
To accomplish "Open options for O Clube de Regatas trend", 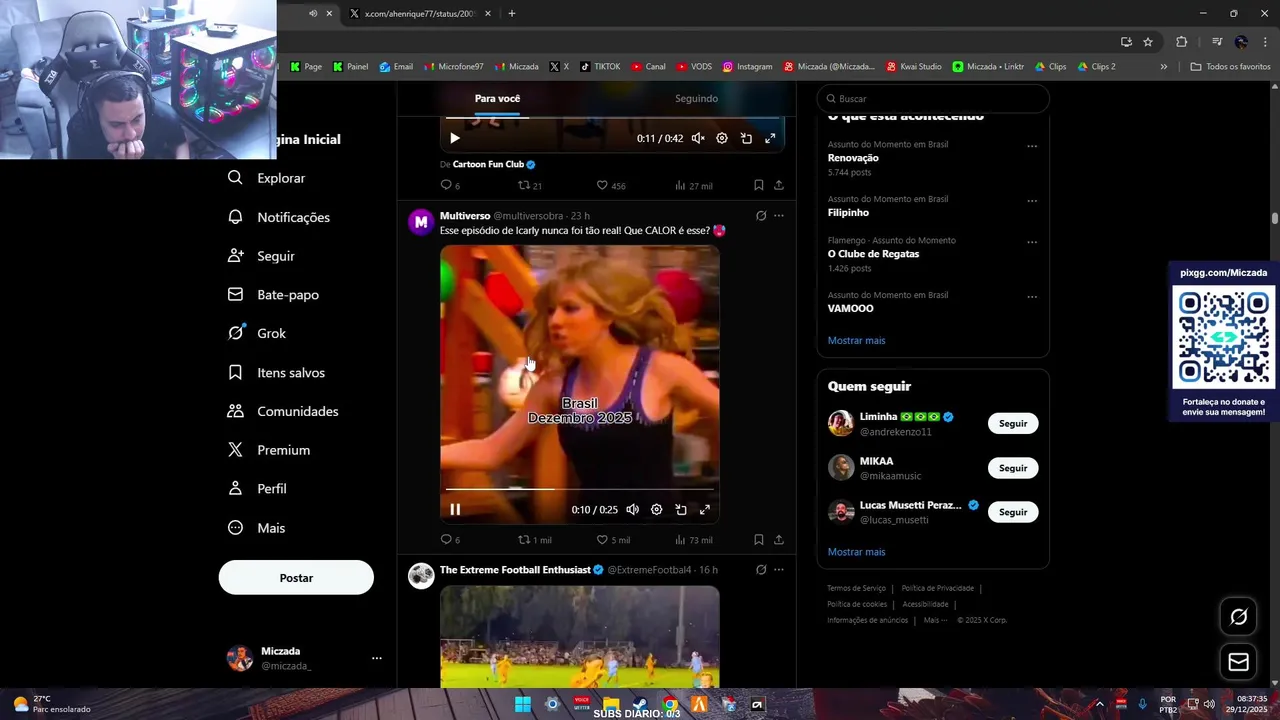I will (x=1032, y=242).
